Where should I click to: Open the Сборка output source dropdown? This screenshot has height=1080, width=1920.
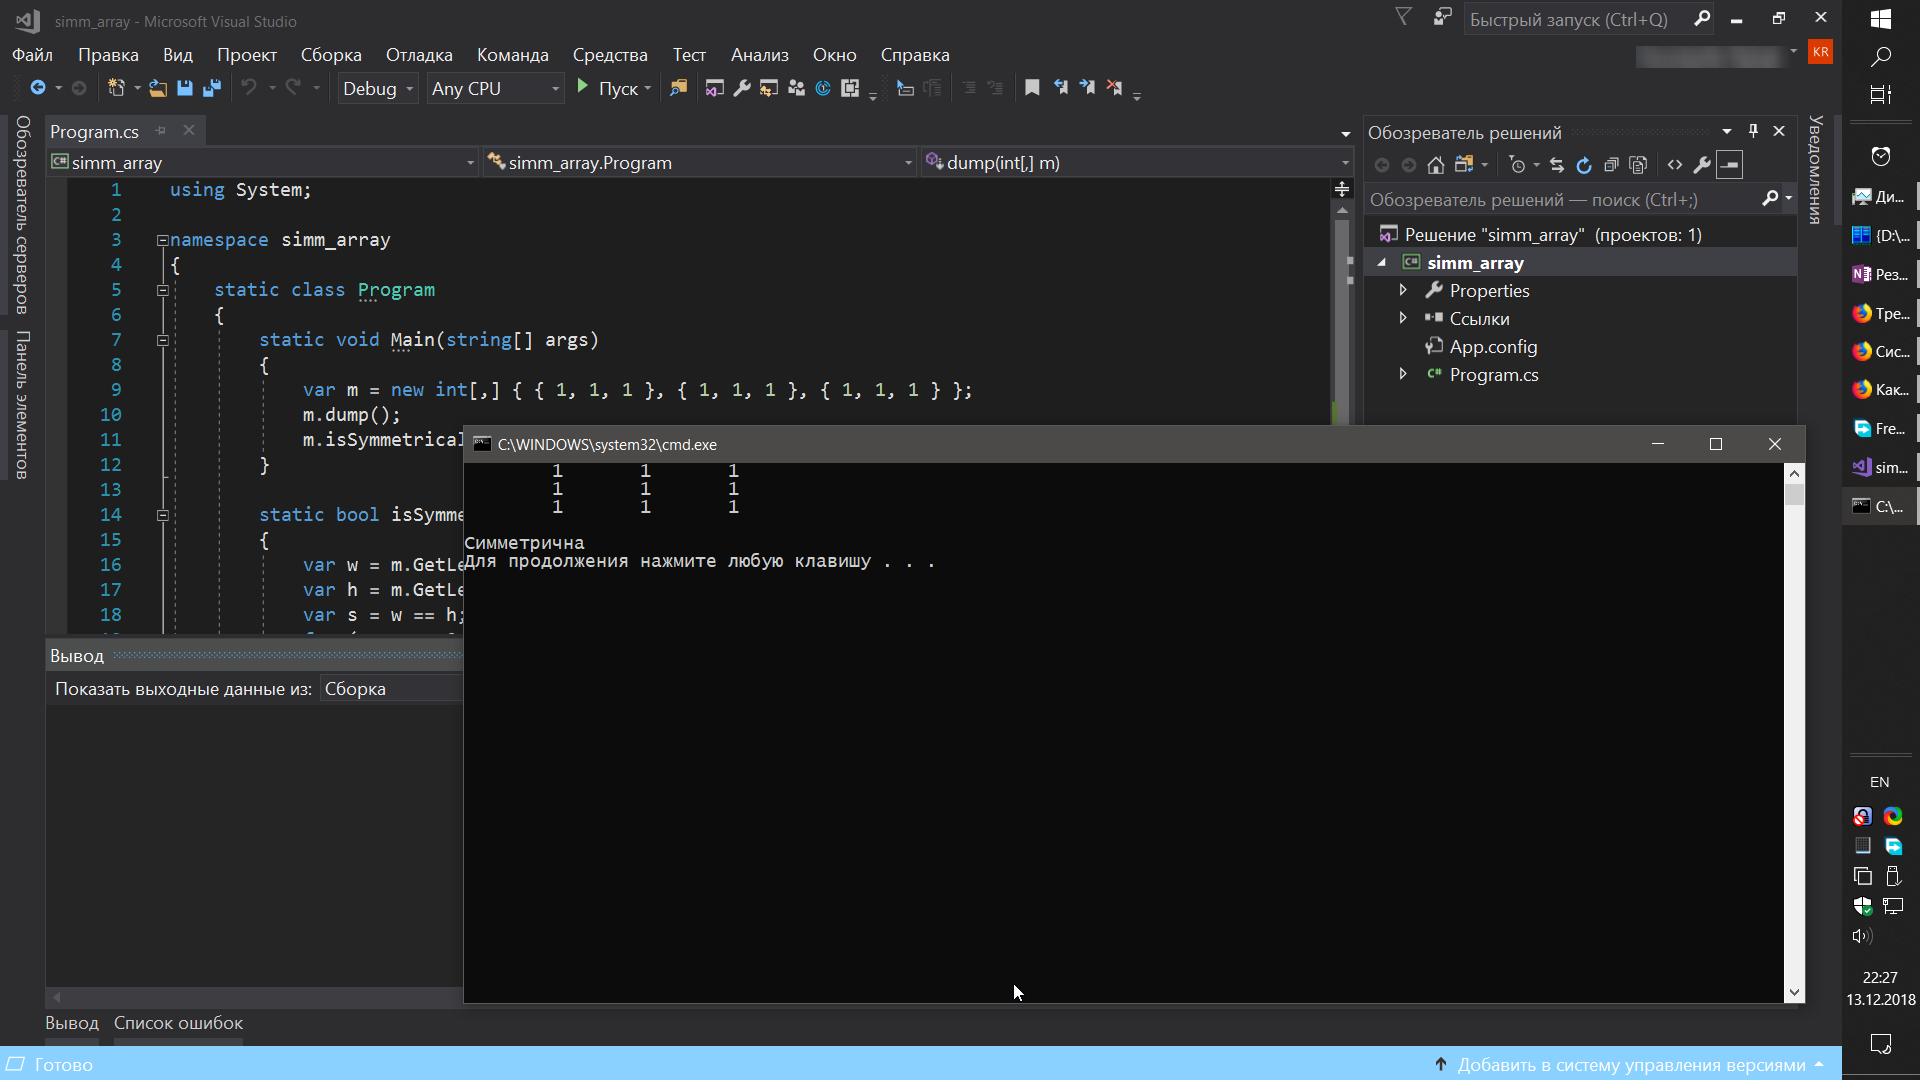(x=391, y=689)
